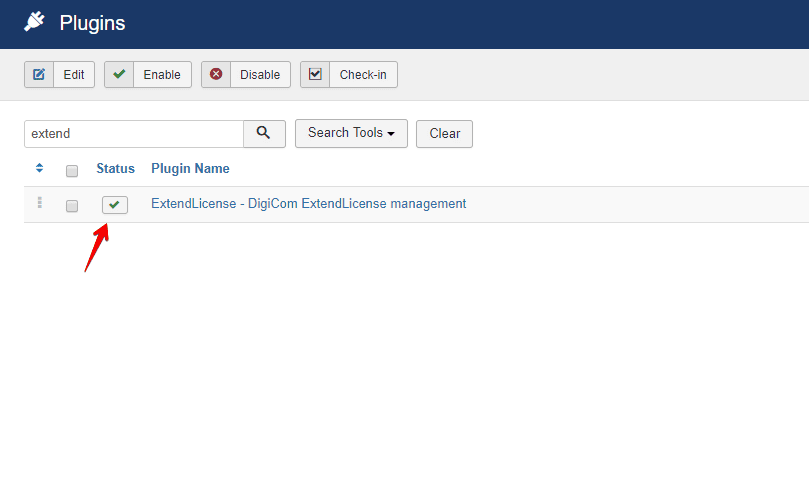Tick the select-all checkbox in the table header
The image size is (809, 497).
tap(72, 170)
